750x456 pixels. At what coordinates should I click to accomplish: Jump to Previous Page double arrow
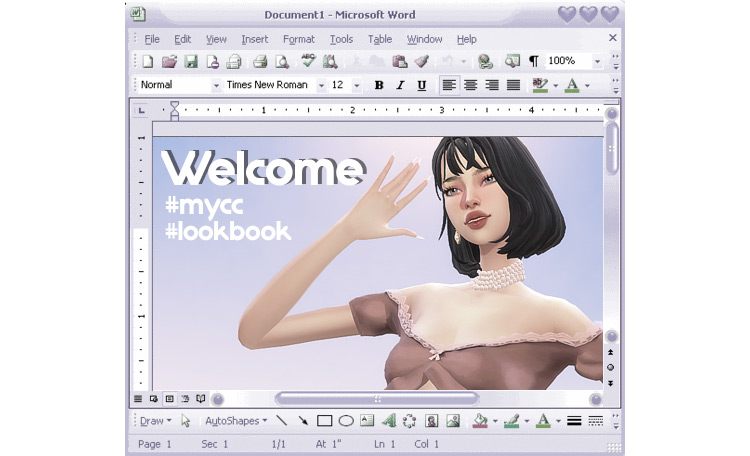pos(610,352)
